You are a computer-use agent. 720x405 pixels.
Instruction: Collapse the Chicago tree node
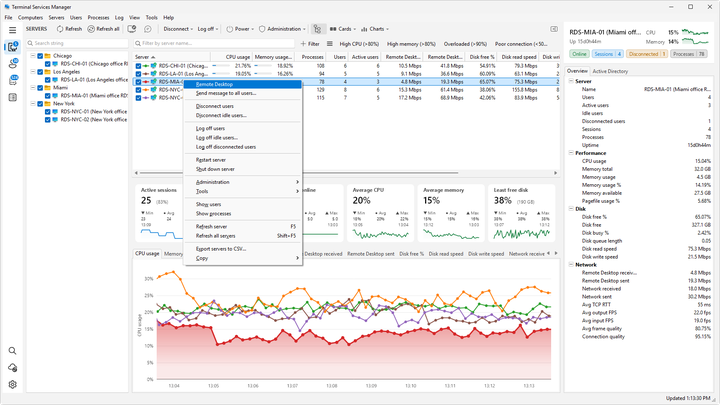point(33,56)
